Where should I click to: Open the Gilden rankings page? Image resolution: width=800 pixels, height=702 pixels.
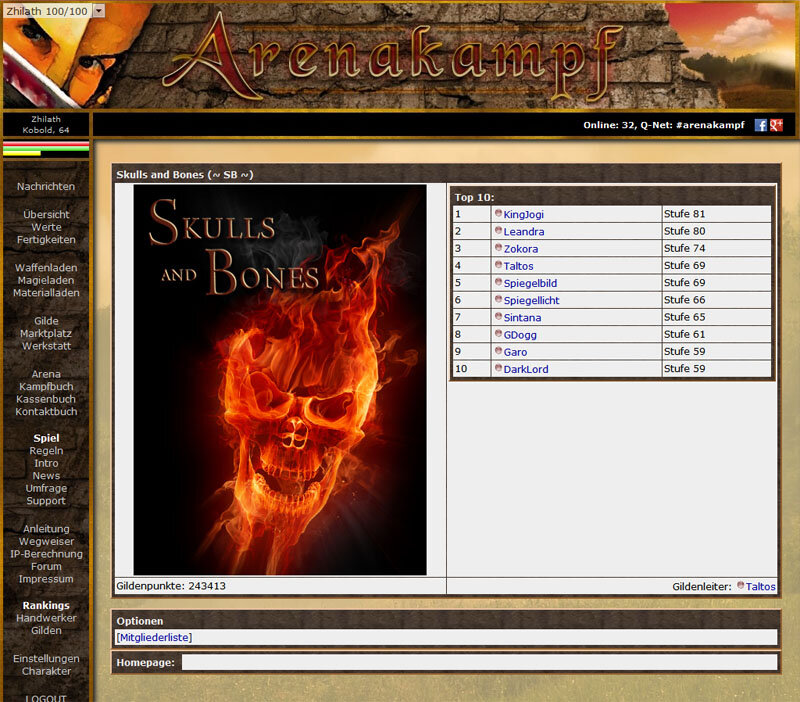(x=47, y=631)
